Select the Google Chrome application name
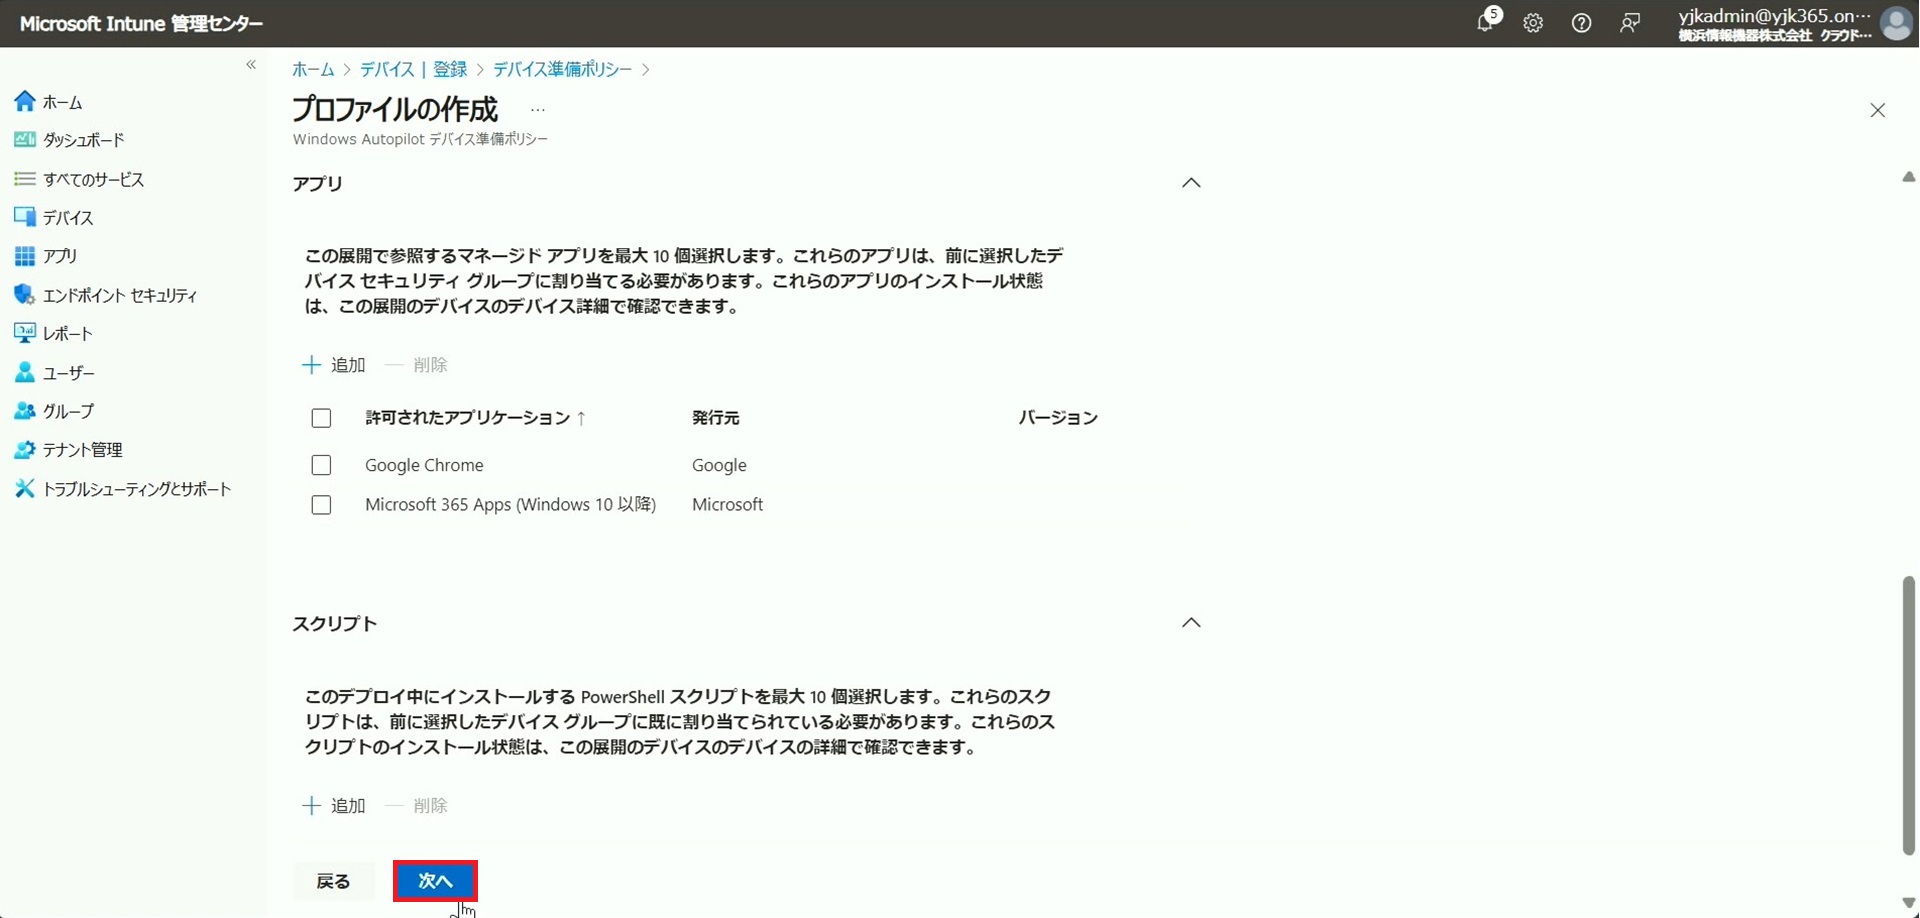This screenshot has height=918, width=1920. tap(424, 465)
